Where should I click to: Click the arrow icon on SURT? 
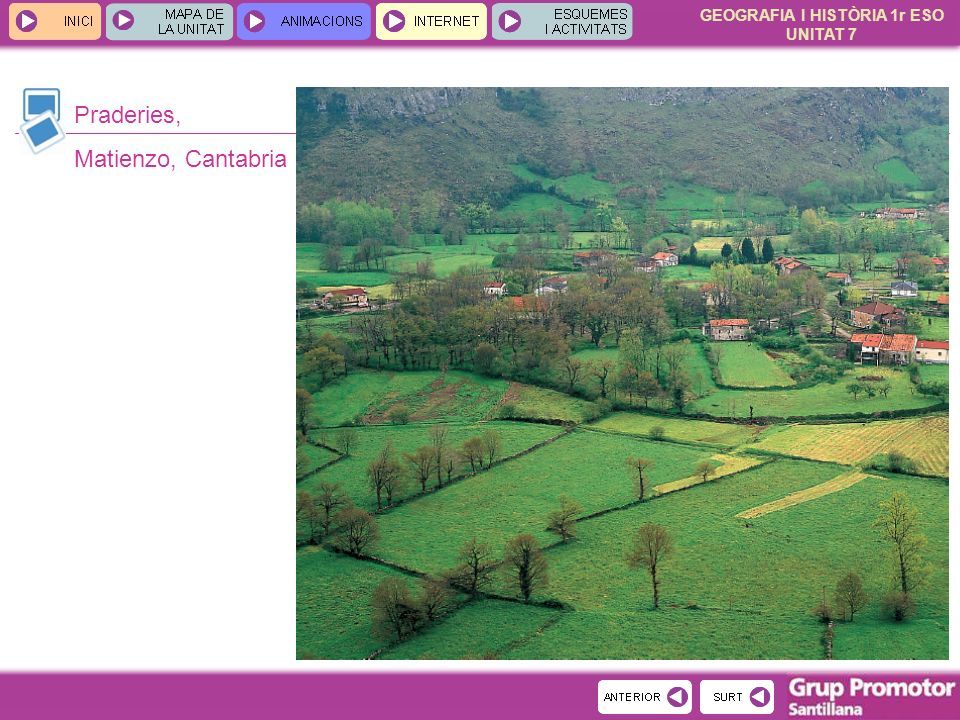point(760,697)
